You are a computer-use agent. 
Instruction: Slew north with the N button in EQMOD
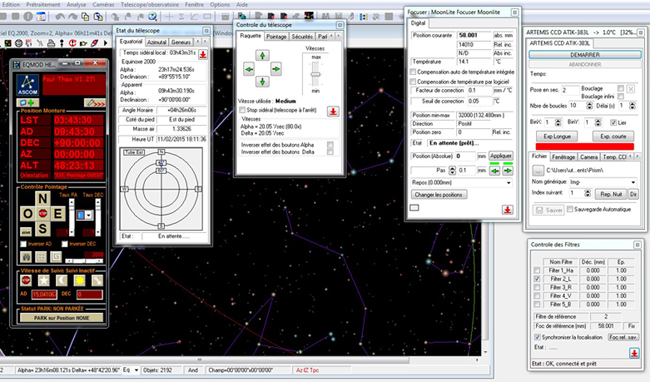42,199
